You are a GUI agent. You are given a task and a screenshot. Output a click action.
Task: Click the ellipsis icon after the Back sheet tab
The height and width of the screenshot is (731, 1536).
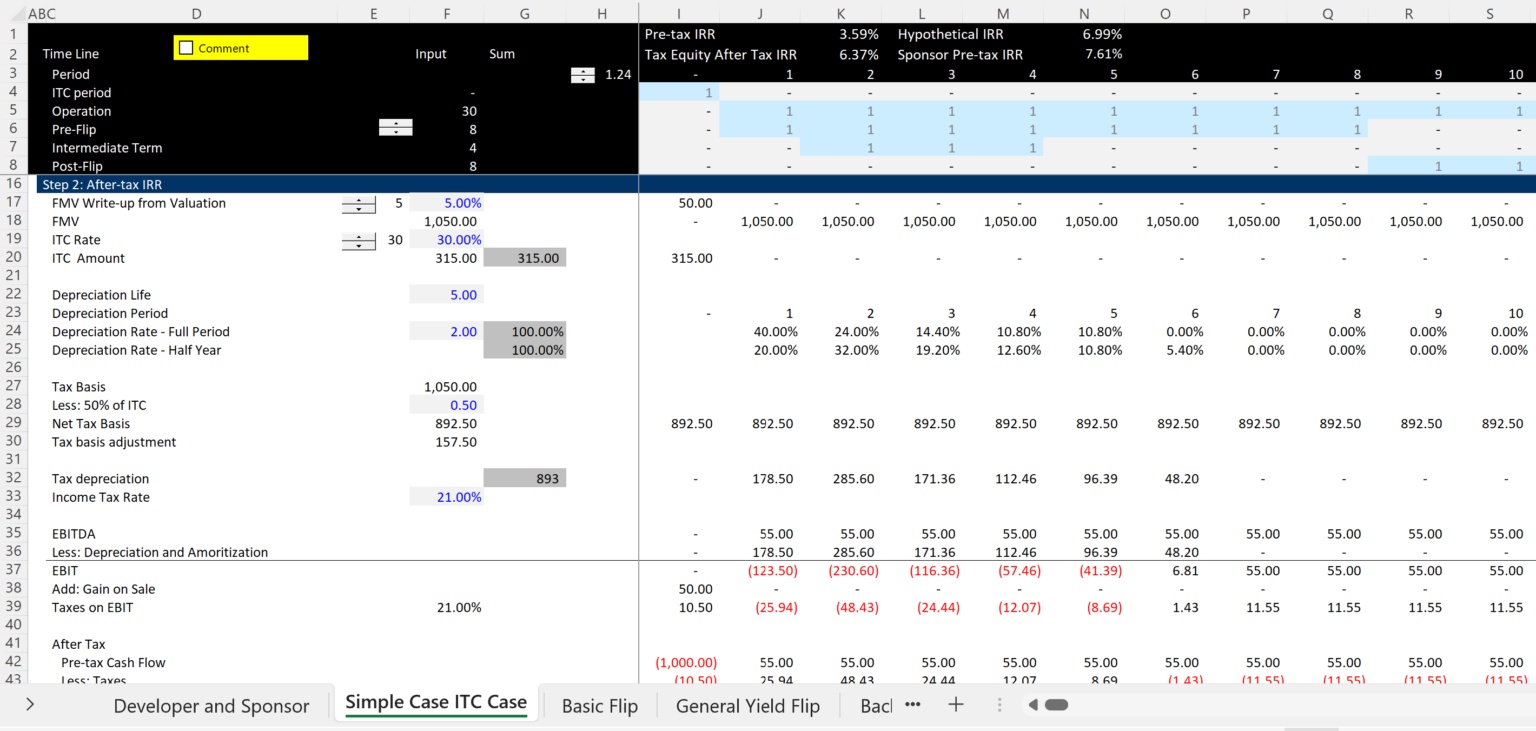913,704
